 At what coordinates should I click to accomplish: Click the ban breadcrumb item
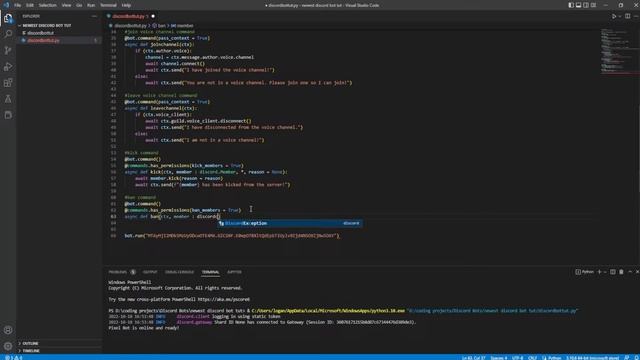click(x=160, y=26)
